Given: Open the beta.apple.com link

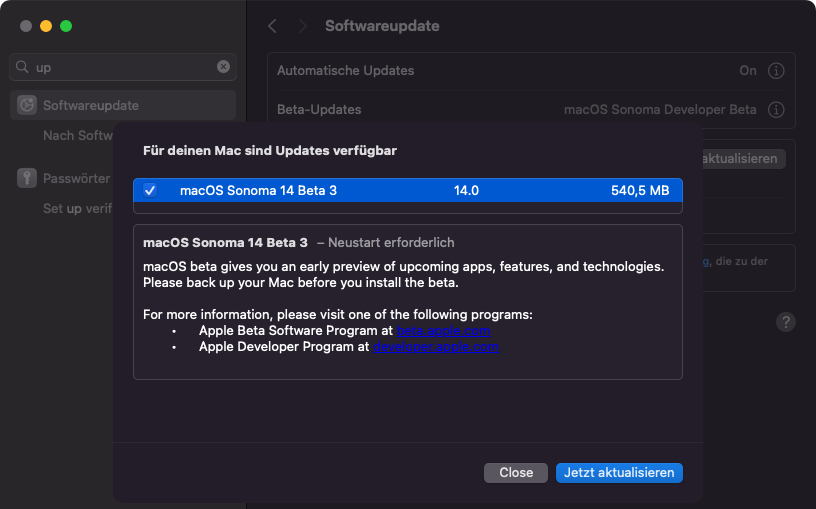Looking at the screenshot, I should 443,330.
